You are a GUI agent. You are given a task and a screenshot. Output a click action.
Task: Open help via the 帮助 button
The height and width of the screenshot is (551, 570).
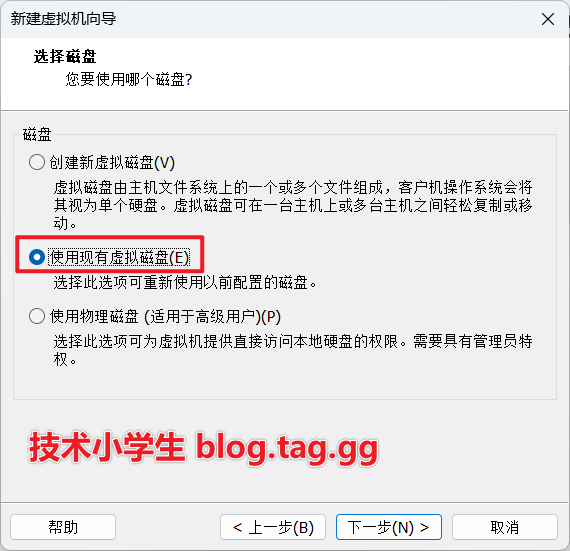[63, 527]
